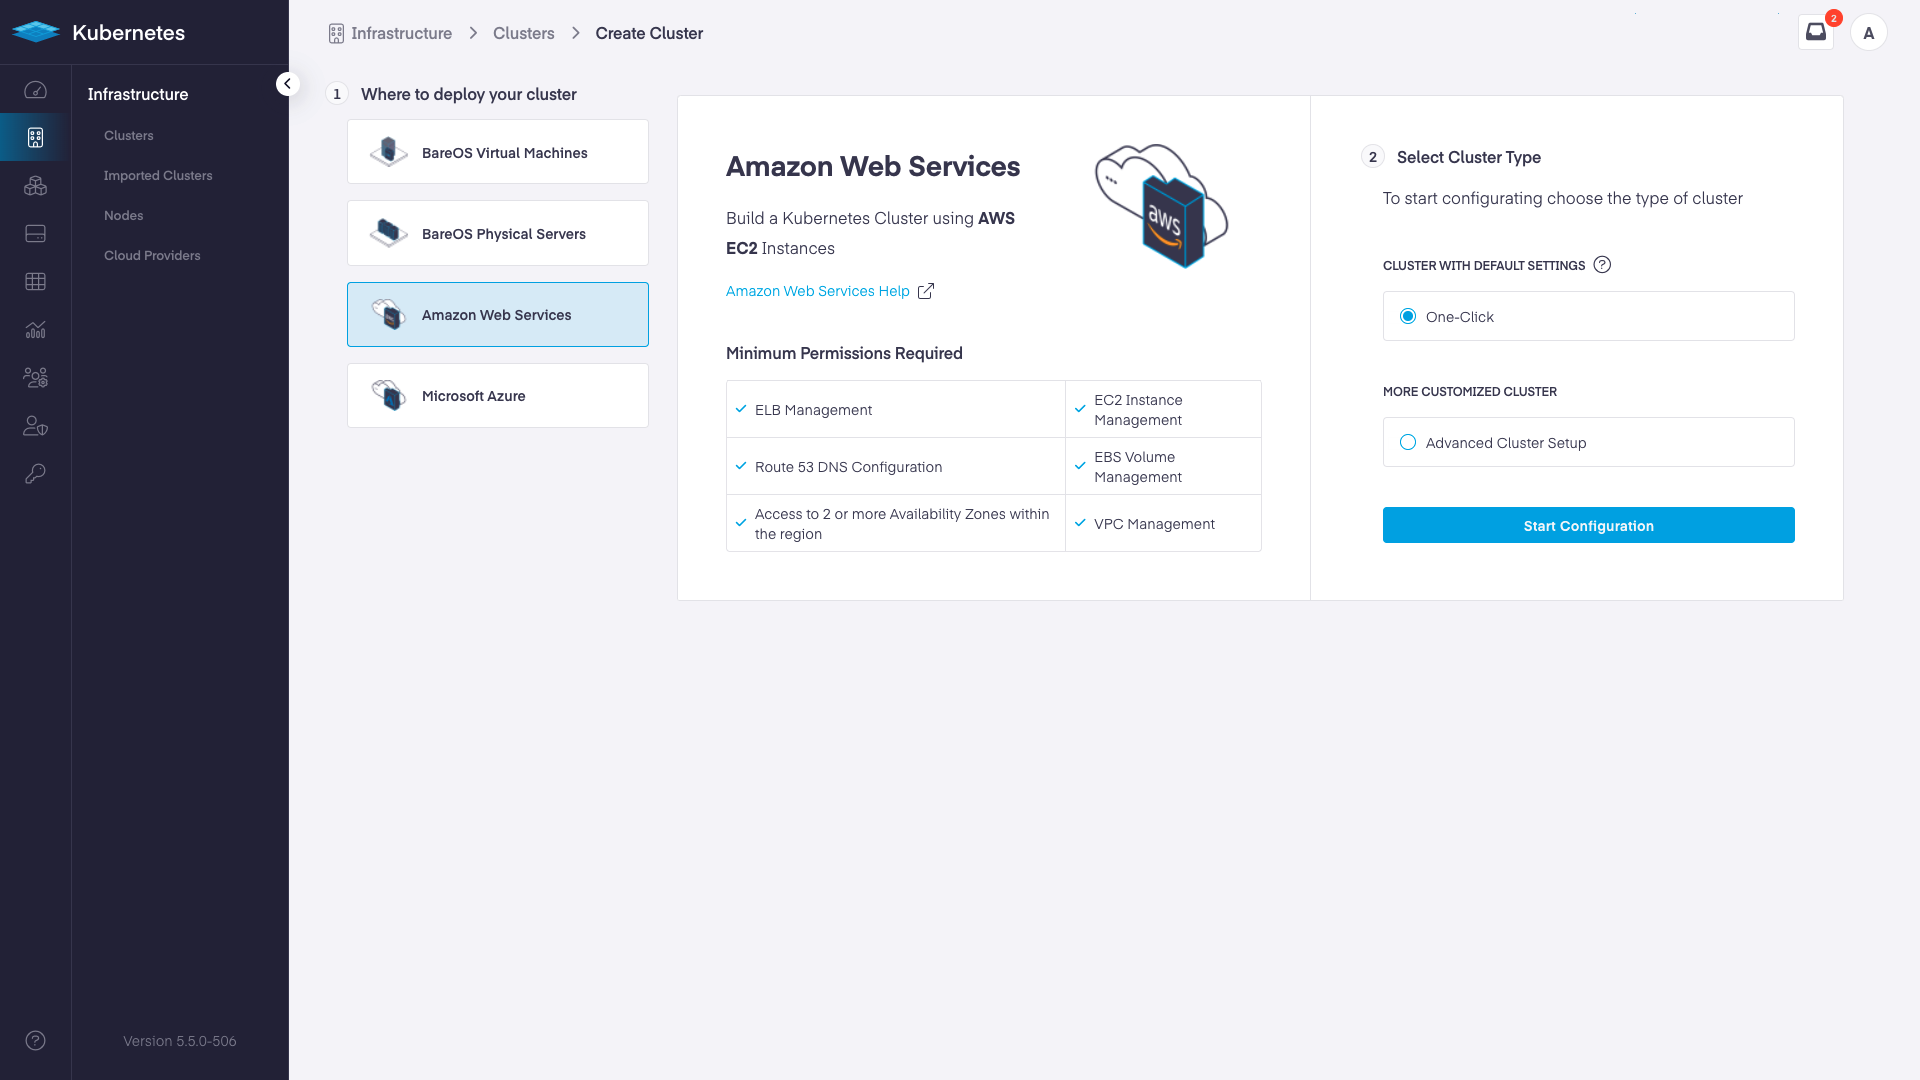Viewport: 1920px width, 1080px height.
Task: Open the Infrastructure icon in left rail
Action: point(35,138)
